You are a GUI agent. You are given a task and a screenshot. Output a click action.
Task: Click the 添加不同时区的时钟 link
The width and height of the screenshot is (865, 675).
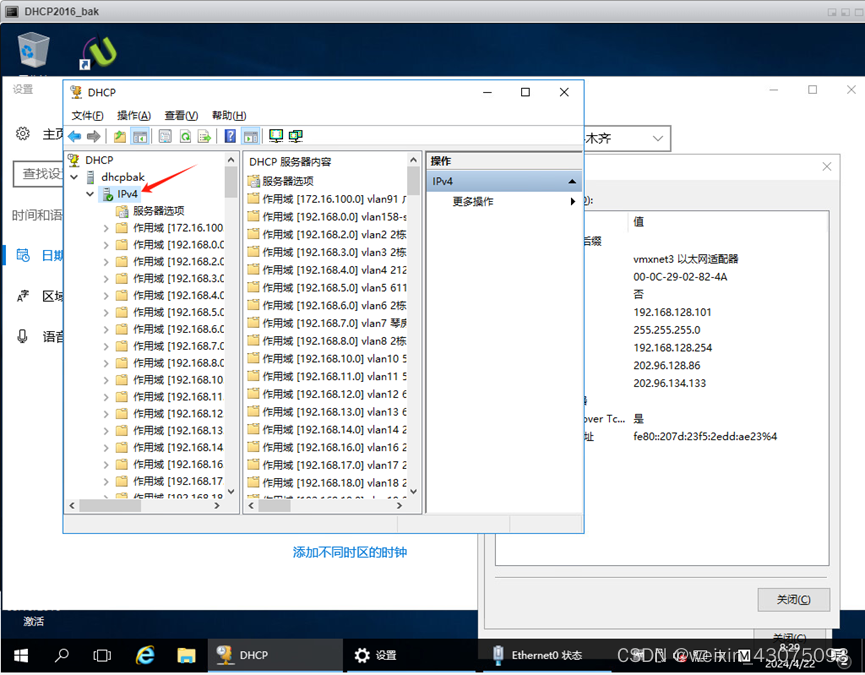click(x=349, y=552)
